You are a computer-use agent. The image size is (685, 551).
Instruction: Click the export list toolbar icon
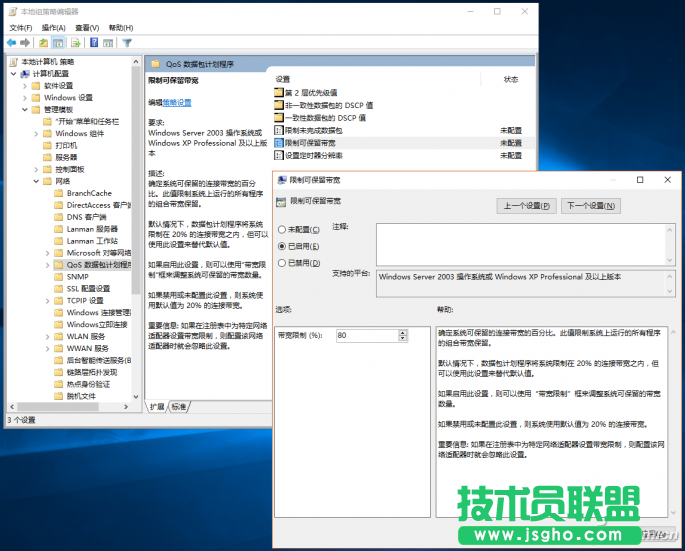(76, 43)
